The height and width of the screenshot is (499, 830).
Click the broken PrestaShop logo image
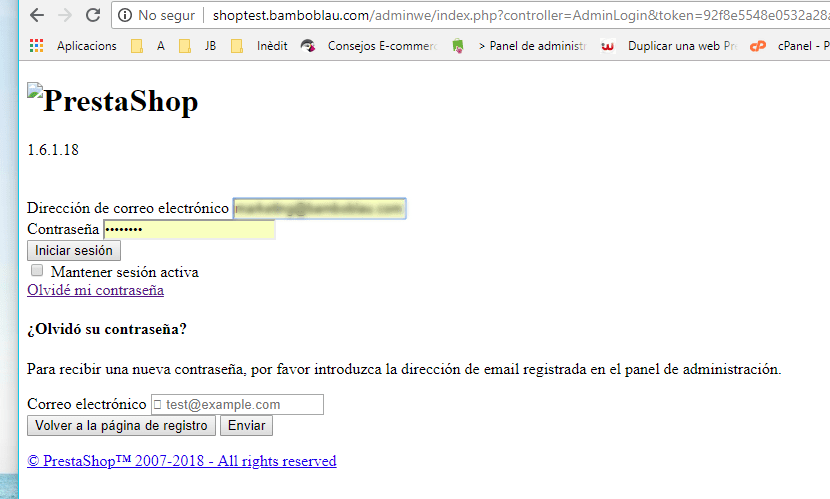point(35,90)
